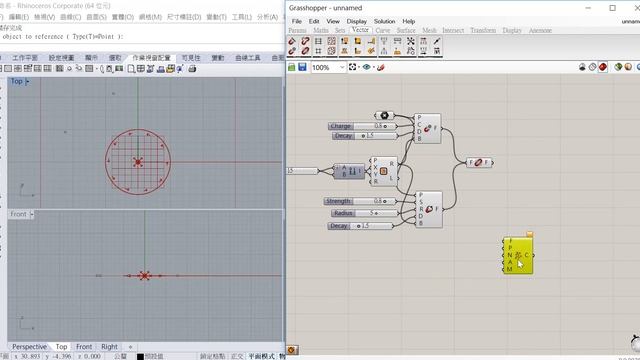This screenshot has width=640, height=360.
Task: Switch to the Anemone component tab
Action: (540, 30)
